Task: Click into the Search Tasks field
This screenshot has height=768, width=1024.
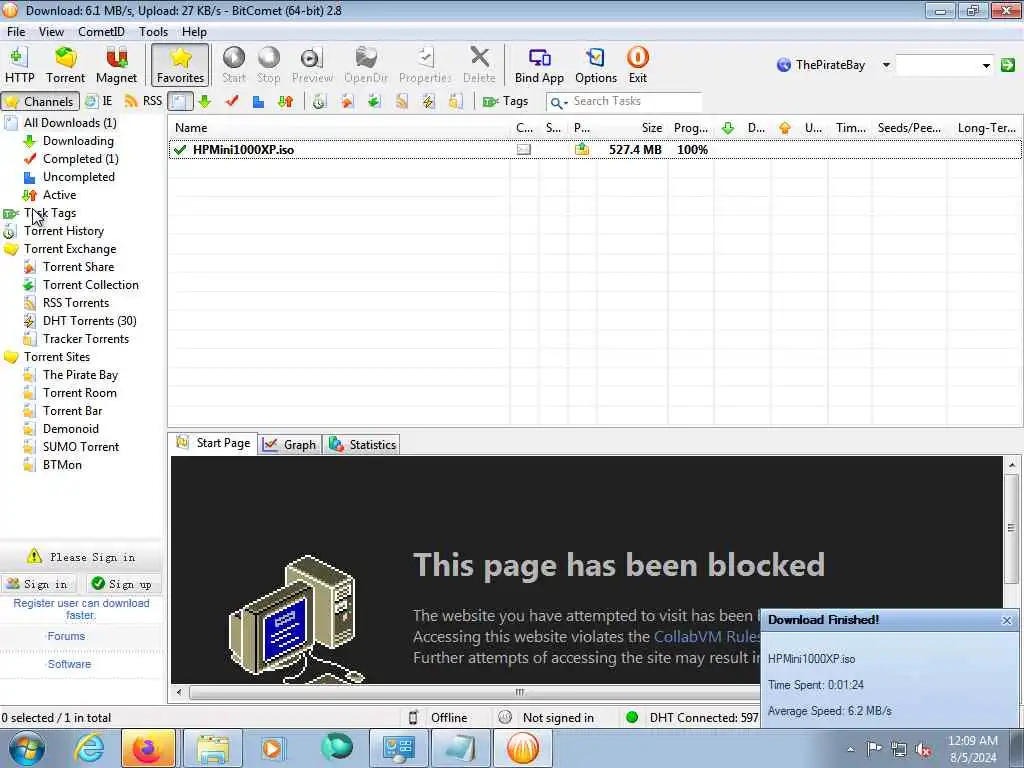Action: click(x=635, y=101)
